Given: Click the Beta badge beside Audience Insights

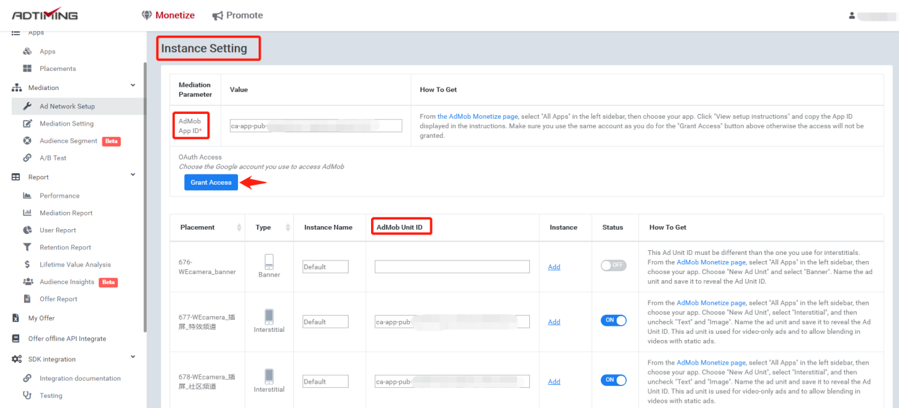Looking at the screenshot, I should pos(108,282).
